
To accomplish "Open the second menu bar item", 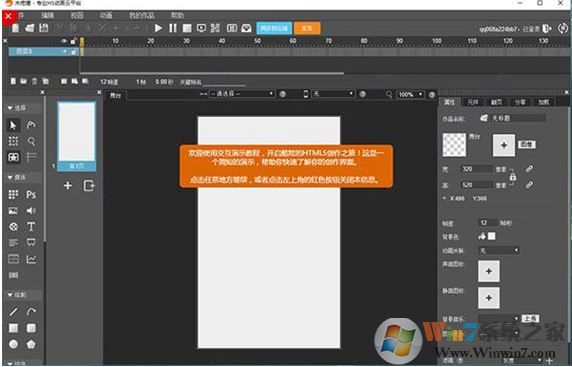I will tap(47, 15).
